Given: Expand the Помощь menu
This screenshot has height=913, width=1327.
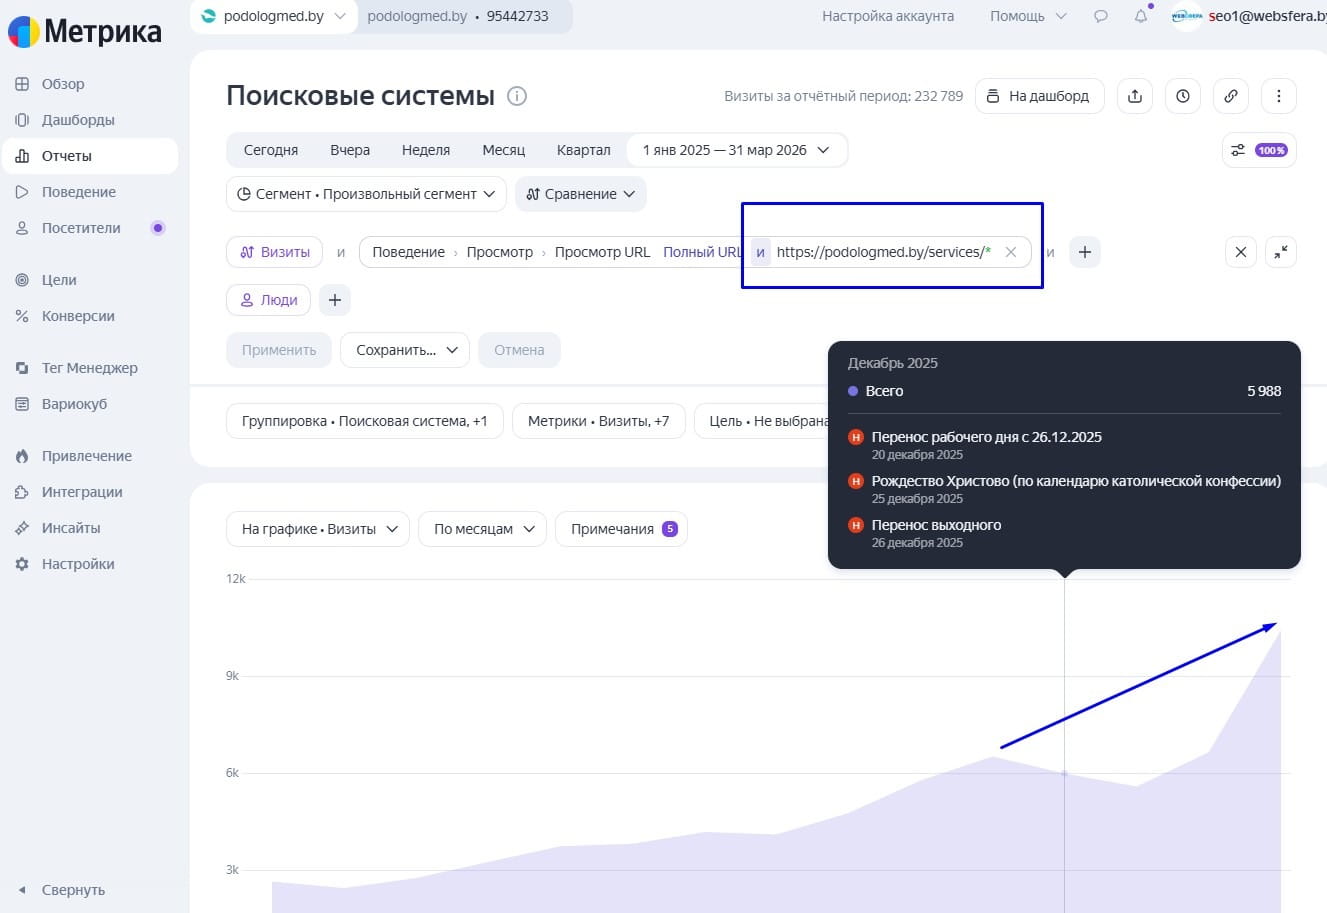Looking at the screenshot, I should [1028, 16].
